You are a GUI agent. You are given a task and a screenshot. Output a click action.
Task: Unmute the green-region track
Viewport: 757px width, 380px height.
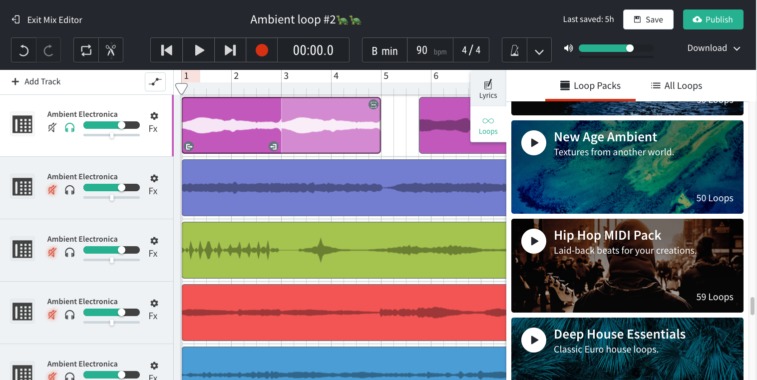tap(52, 252)
